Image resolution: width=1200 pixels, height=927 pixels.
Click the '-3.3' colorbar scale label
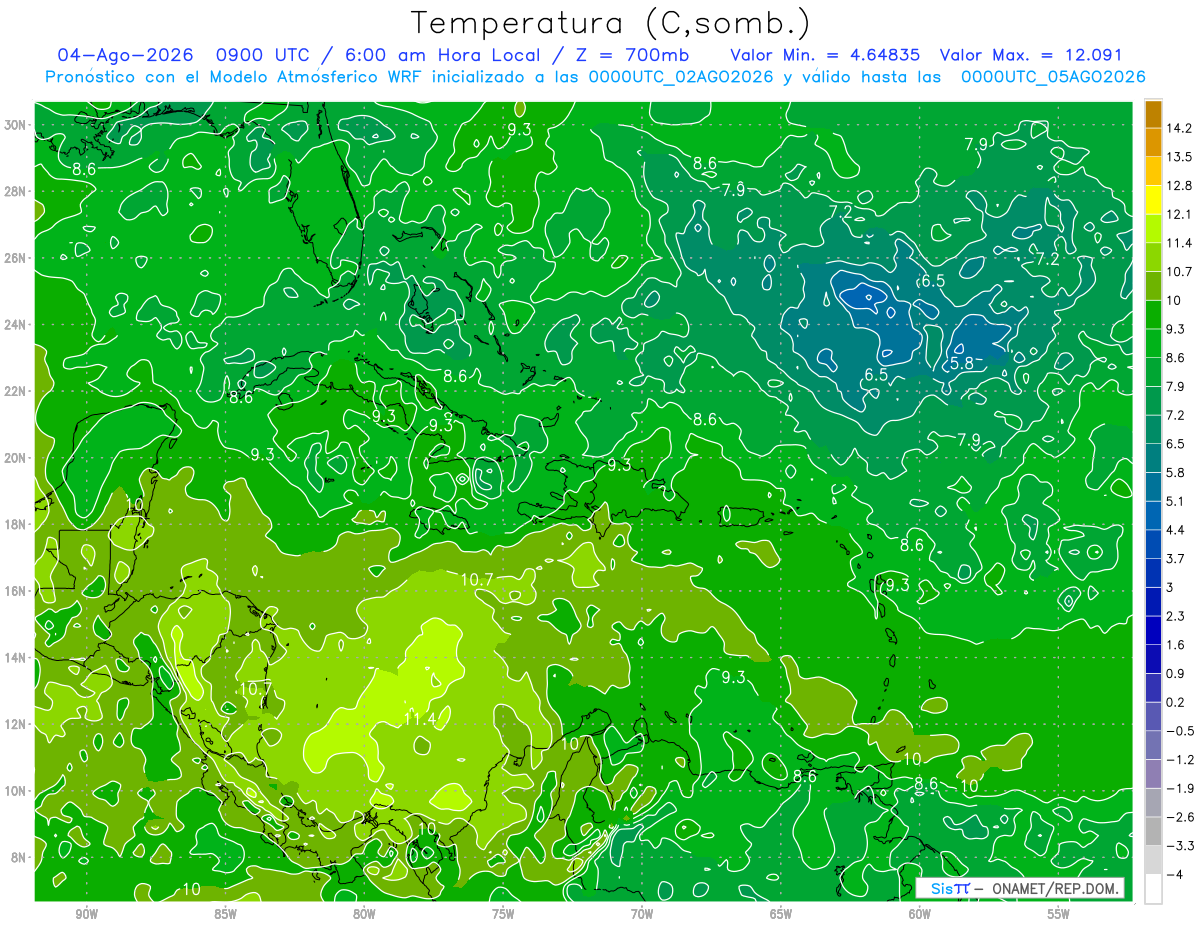tap(1180, 846)
